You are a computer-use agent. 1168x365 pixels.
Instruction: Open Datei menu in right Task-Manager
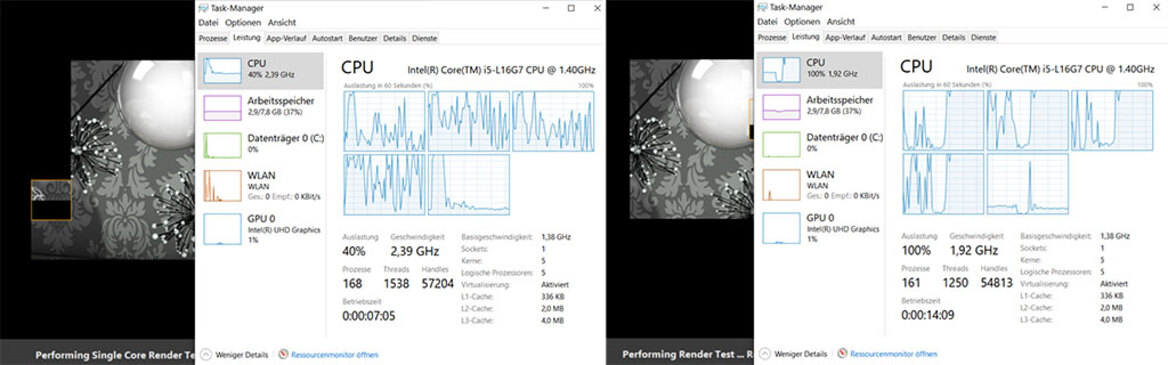point(766,23)
